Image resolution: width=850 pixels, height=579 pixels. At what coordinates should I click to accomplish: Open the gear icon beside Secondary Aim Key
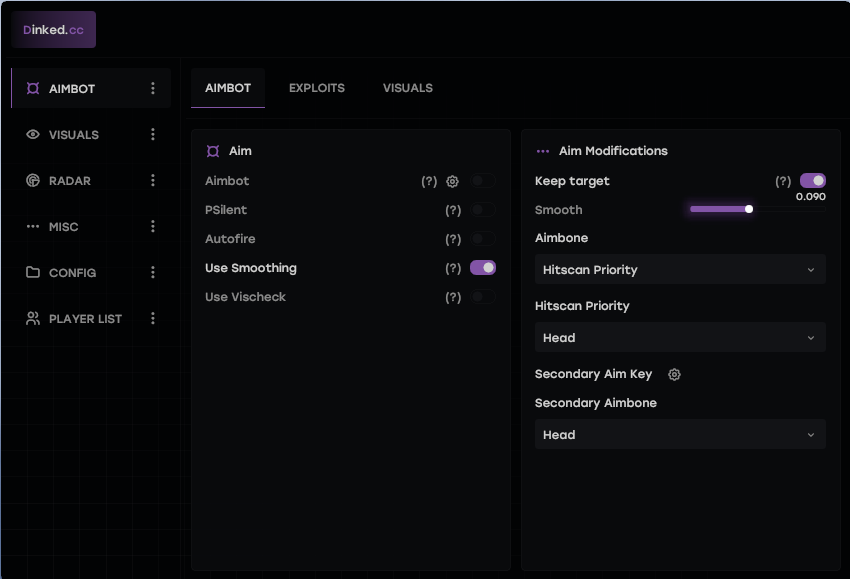click(x=674, y=375)
